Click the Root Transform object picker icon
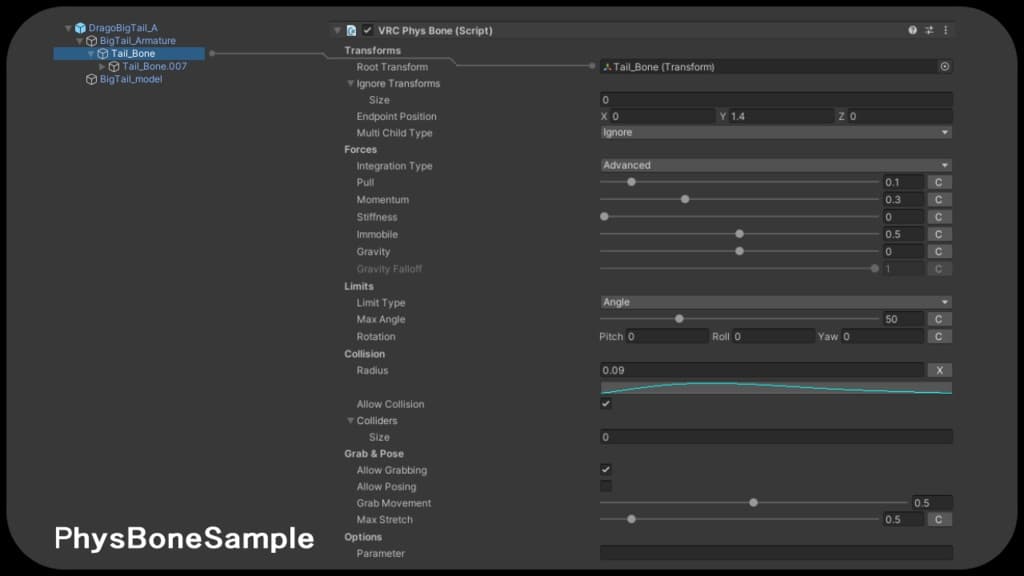The image size is (1024, 576). (944, 67)
